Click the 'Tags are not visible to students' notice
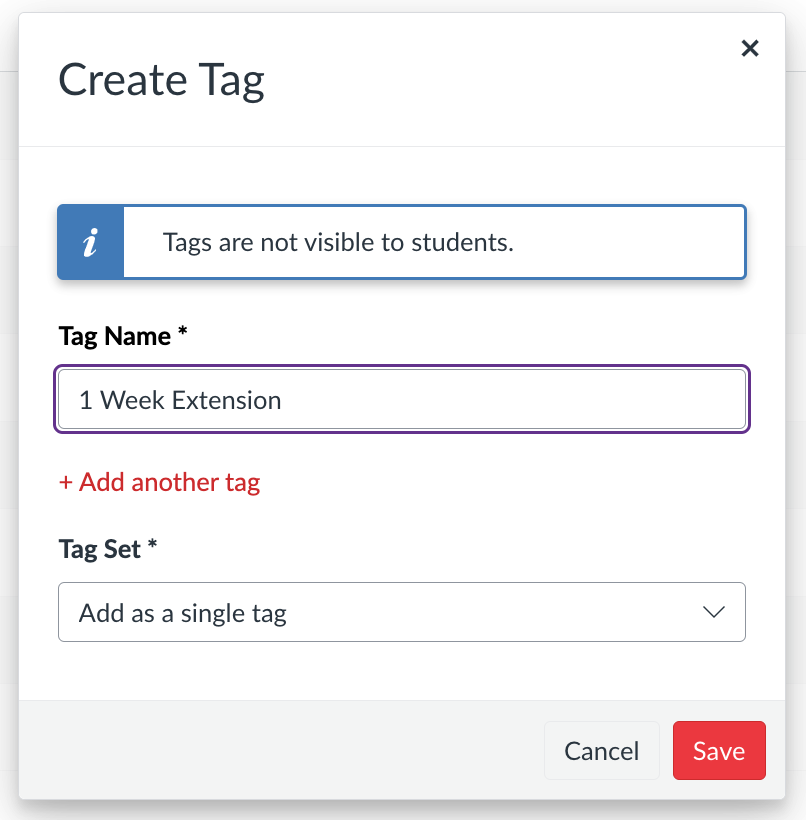 338,242
